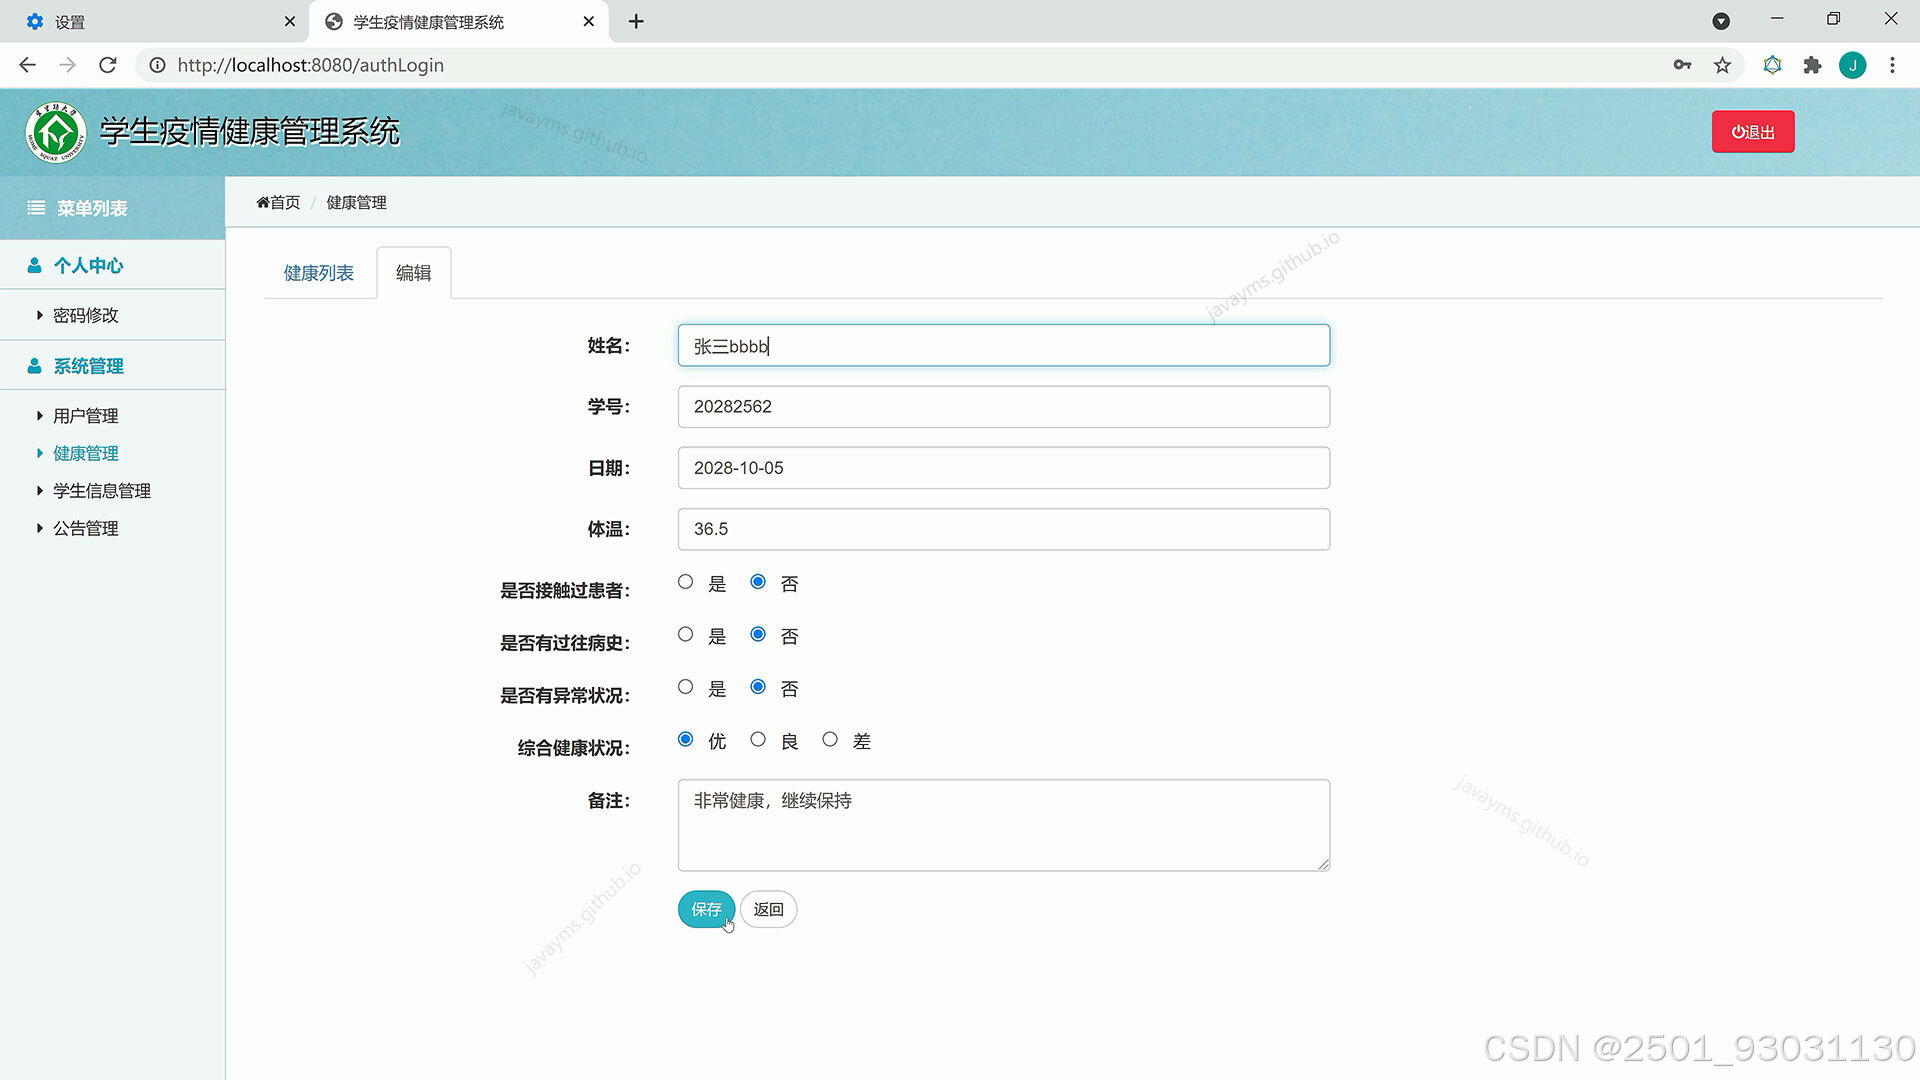
Task: Click the browser back arrow
Action: (x=27, y=65)
